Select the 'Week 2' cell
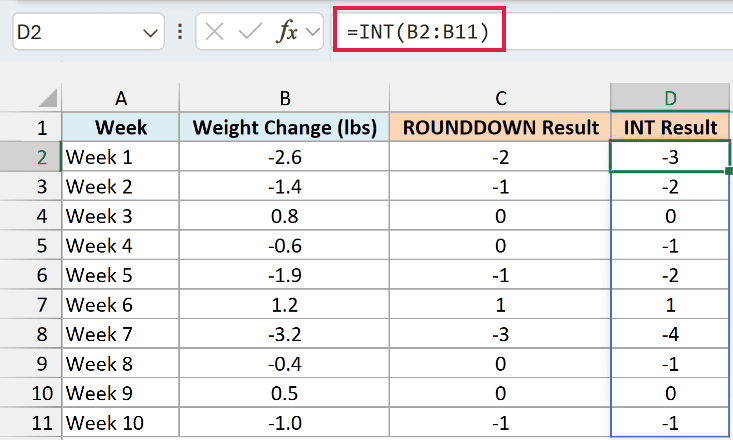 click(121, 186)
